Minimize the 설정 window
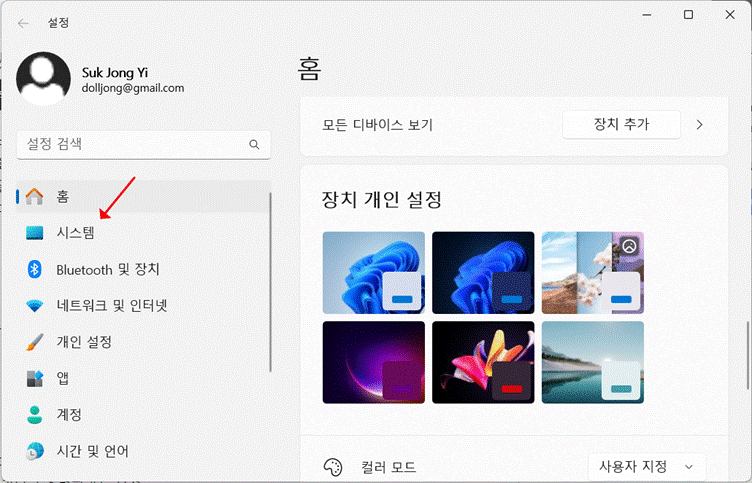 click(x=647, y=15)
